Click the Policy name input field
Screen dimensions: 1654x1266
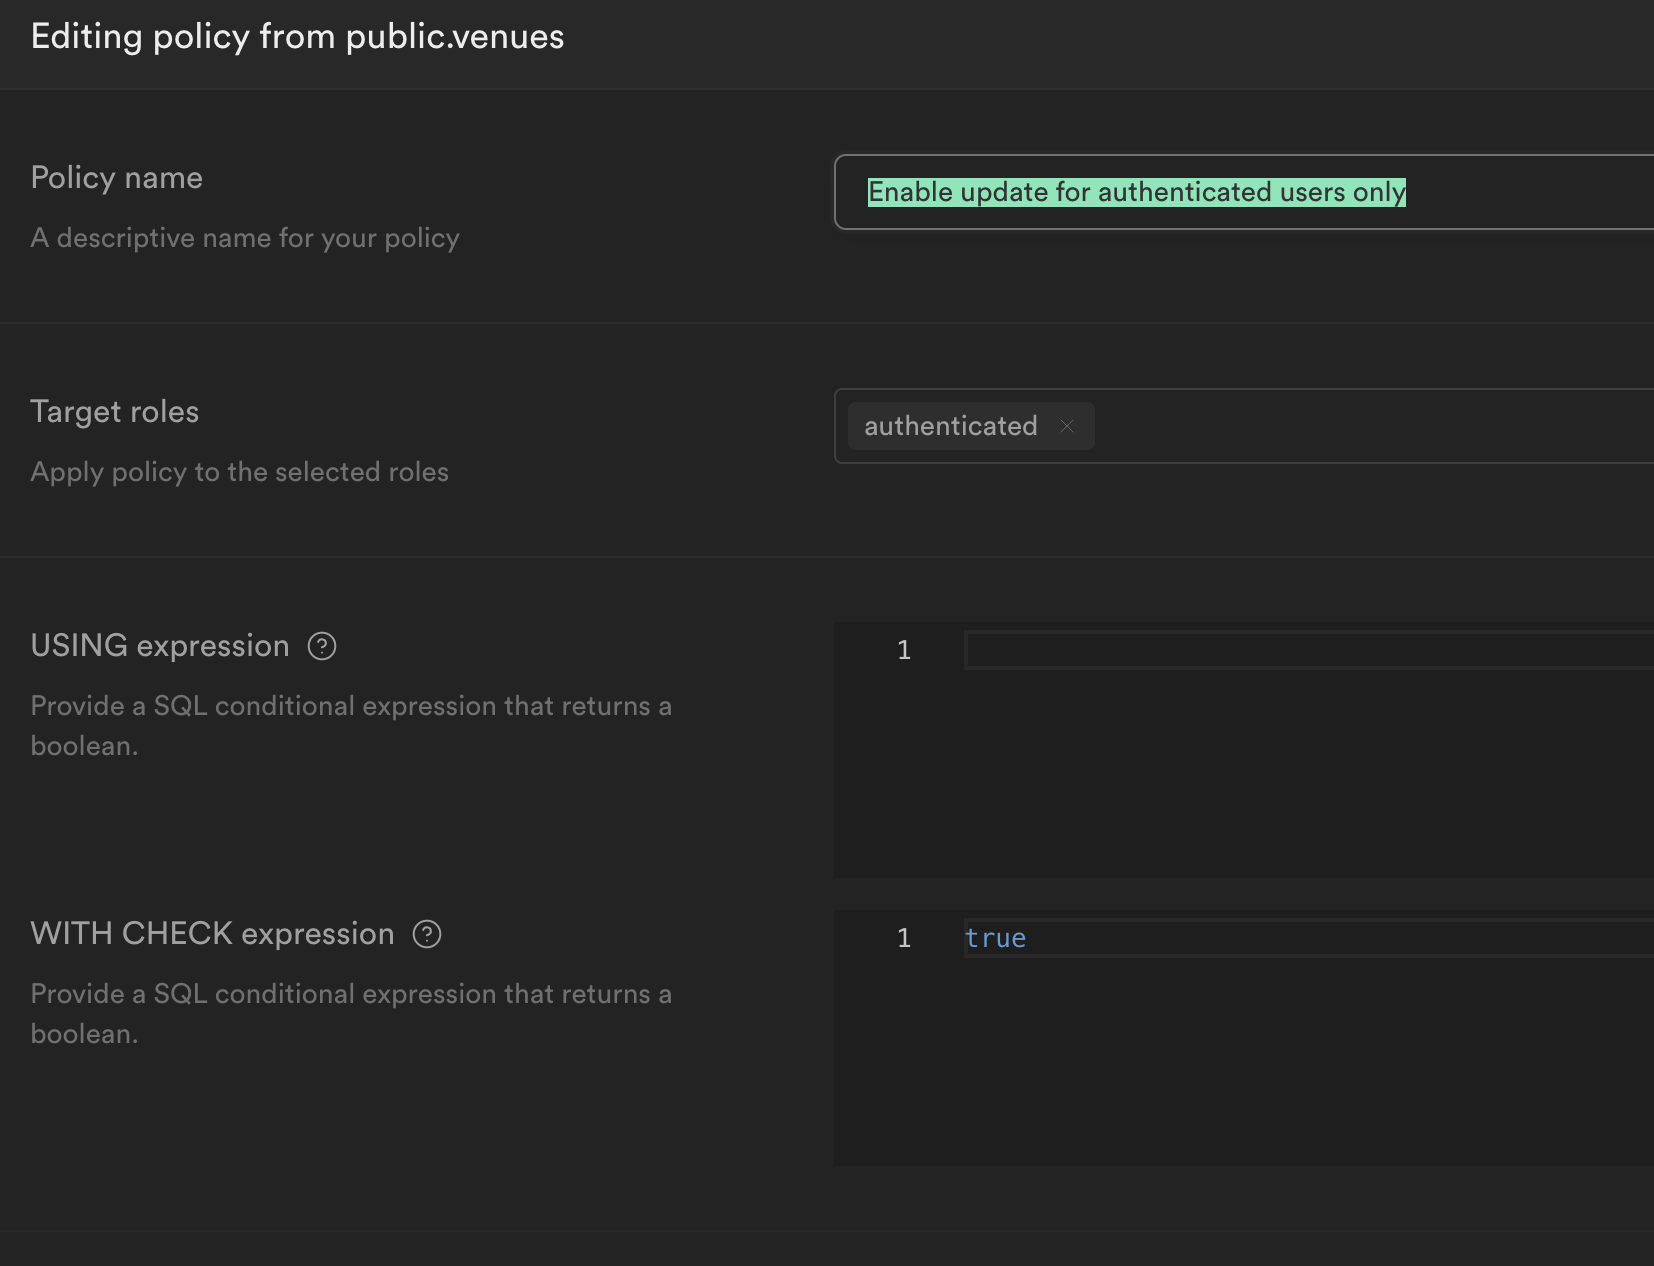[x=1500, y=192]
